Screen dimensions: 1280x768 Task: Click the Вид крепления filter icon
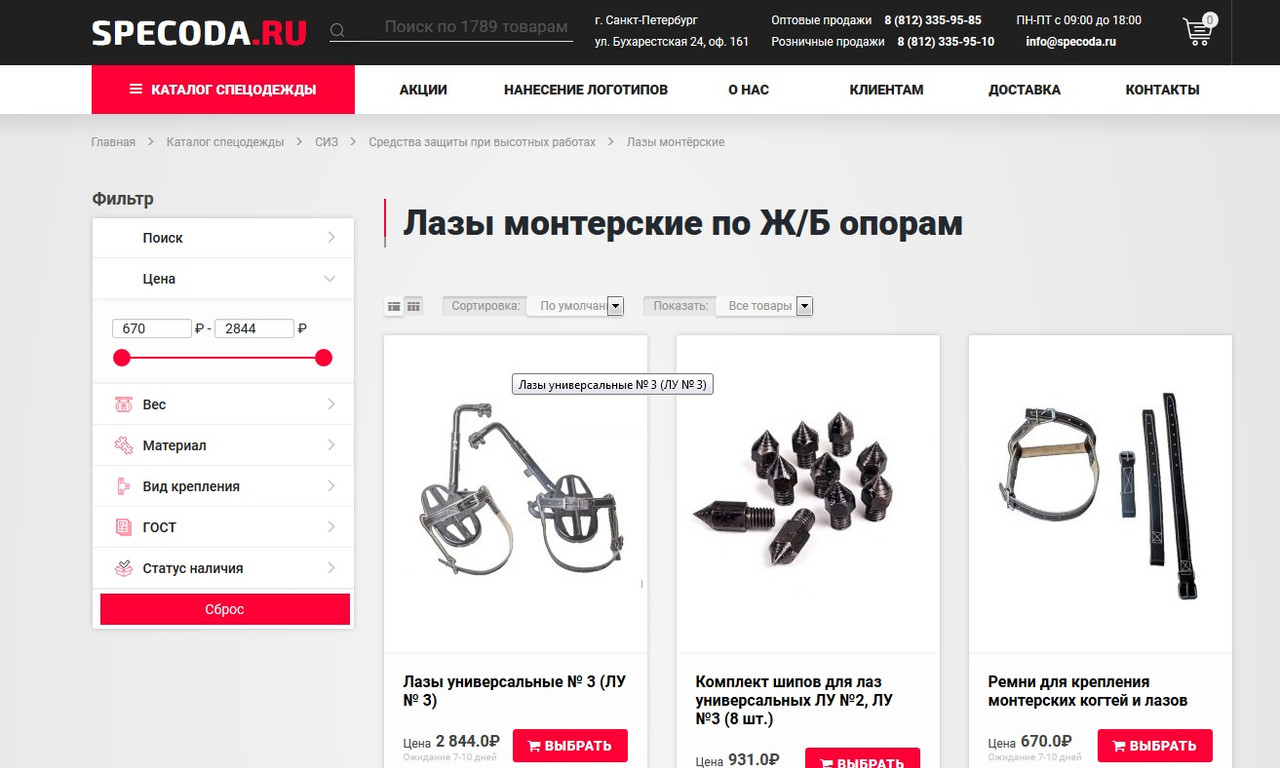click(123, 487)
